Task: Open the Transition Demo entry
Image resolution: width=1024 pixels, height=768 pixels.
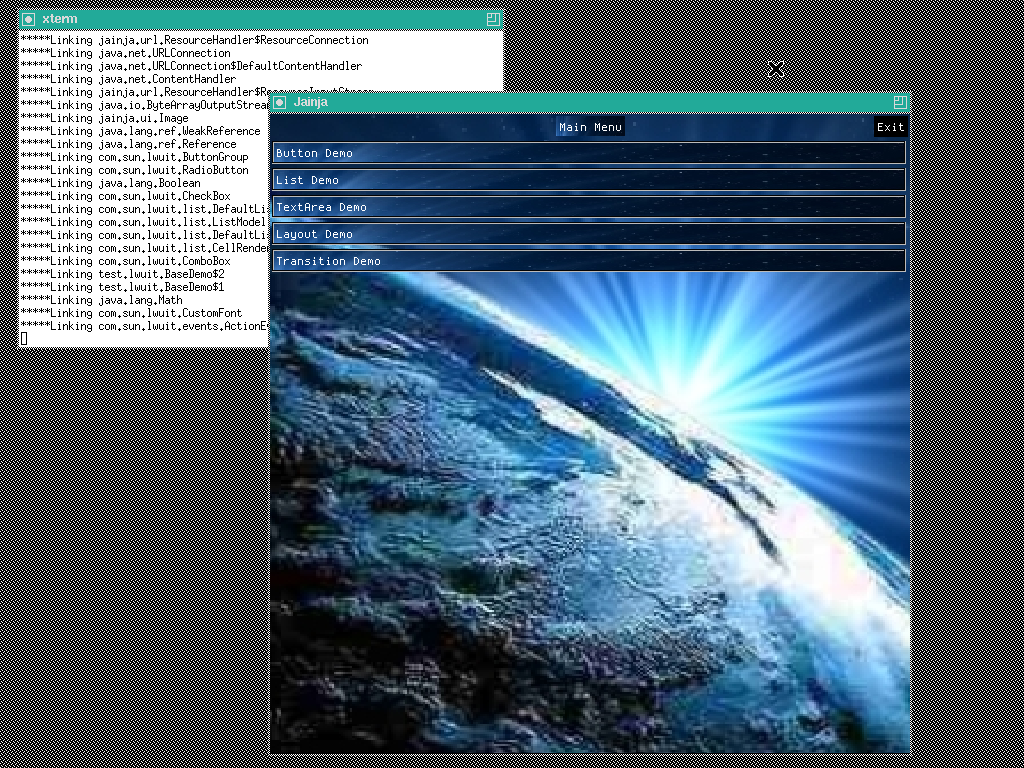Action: [x=589, y=261]
